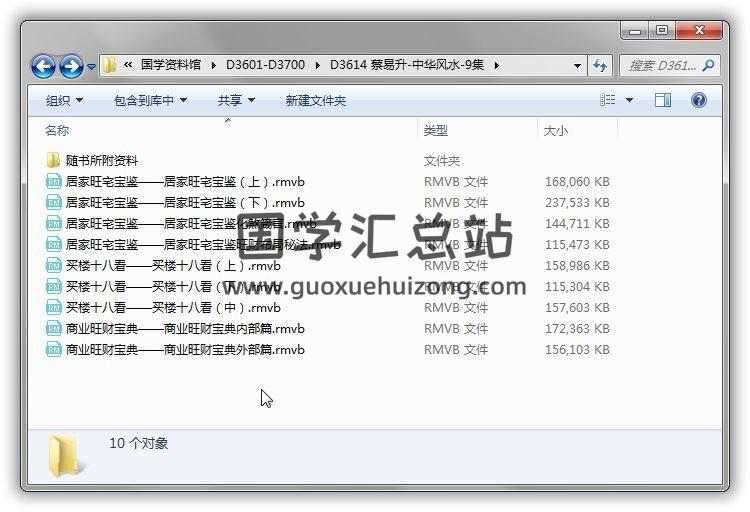Select 居家旺宅宝鉴（上）.rmvb file name

[x=185, y=181]
